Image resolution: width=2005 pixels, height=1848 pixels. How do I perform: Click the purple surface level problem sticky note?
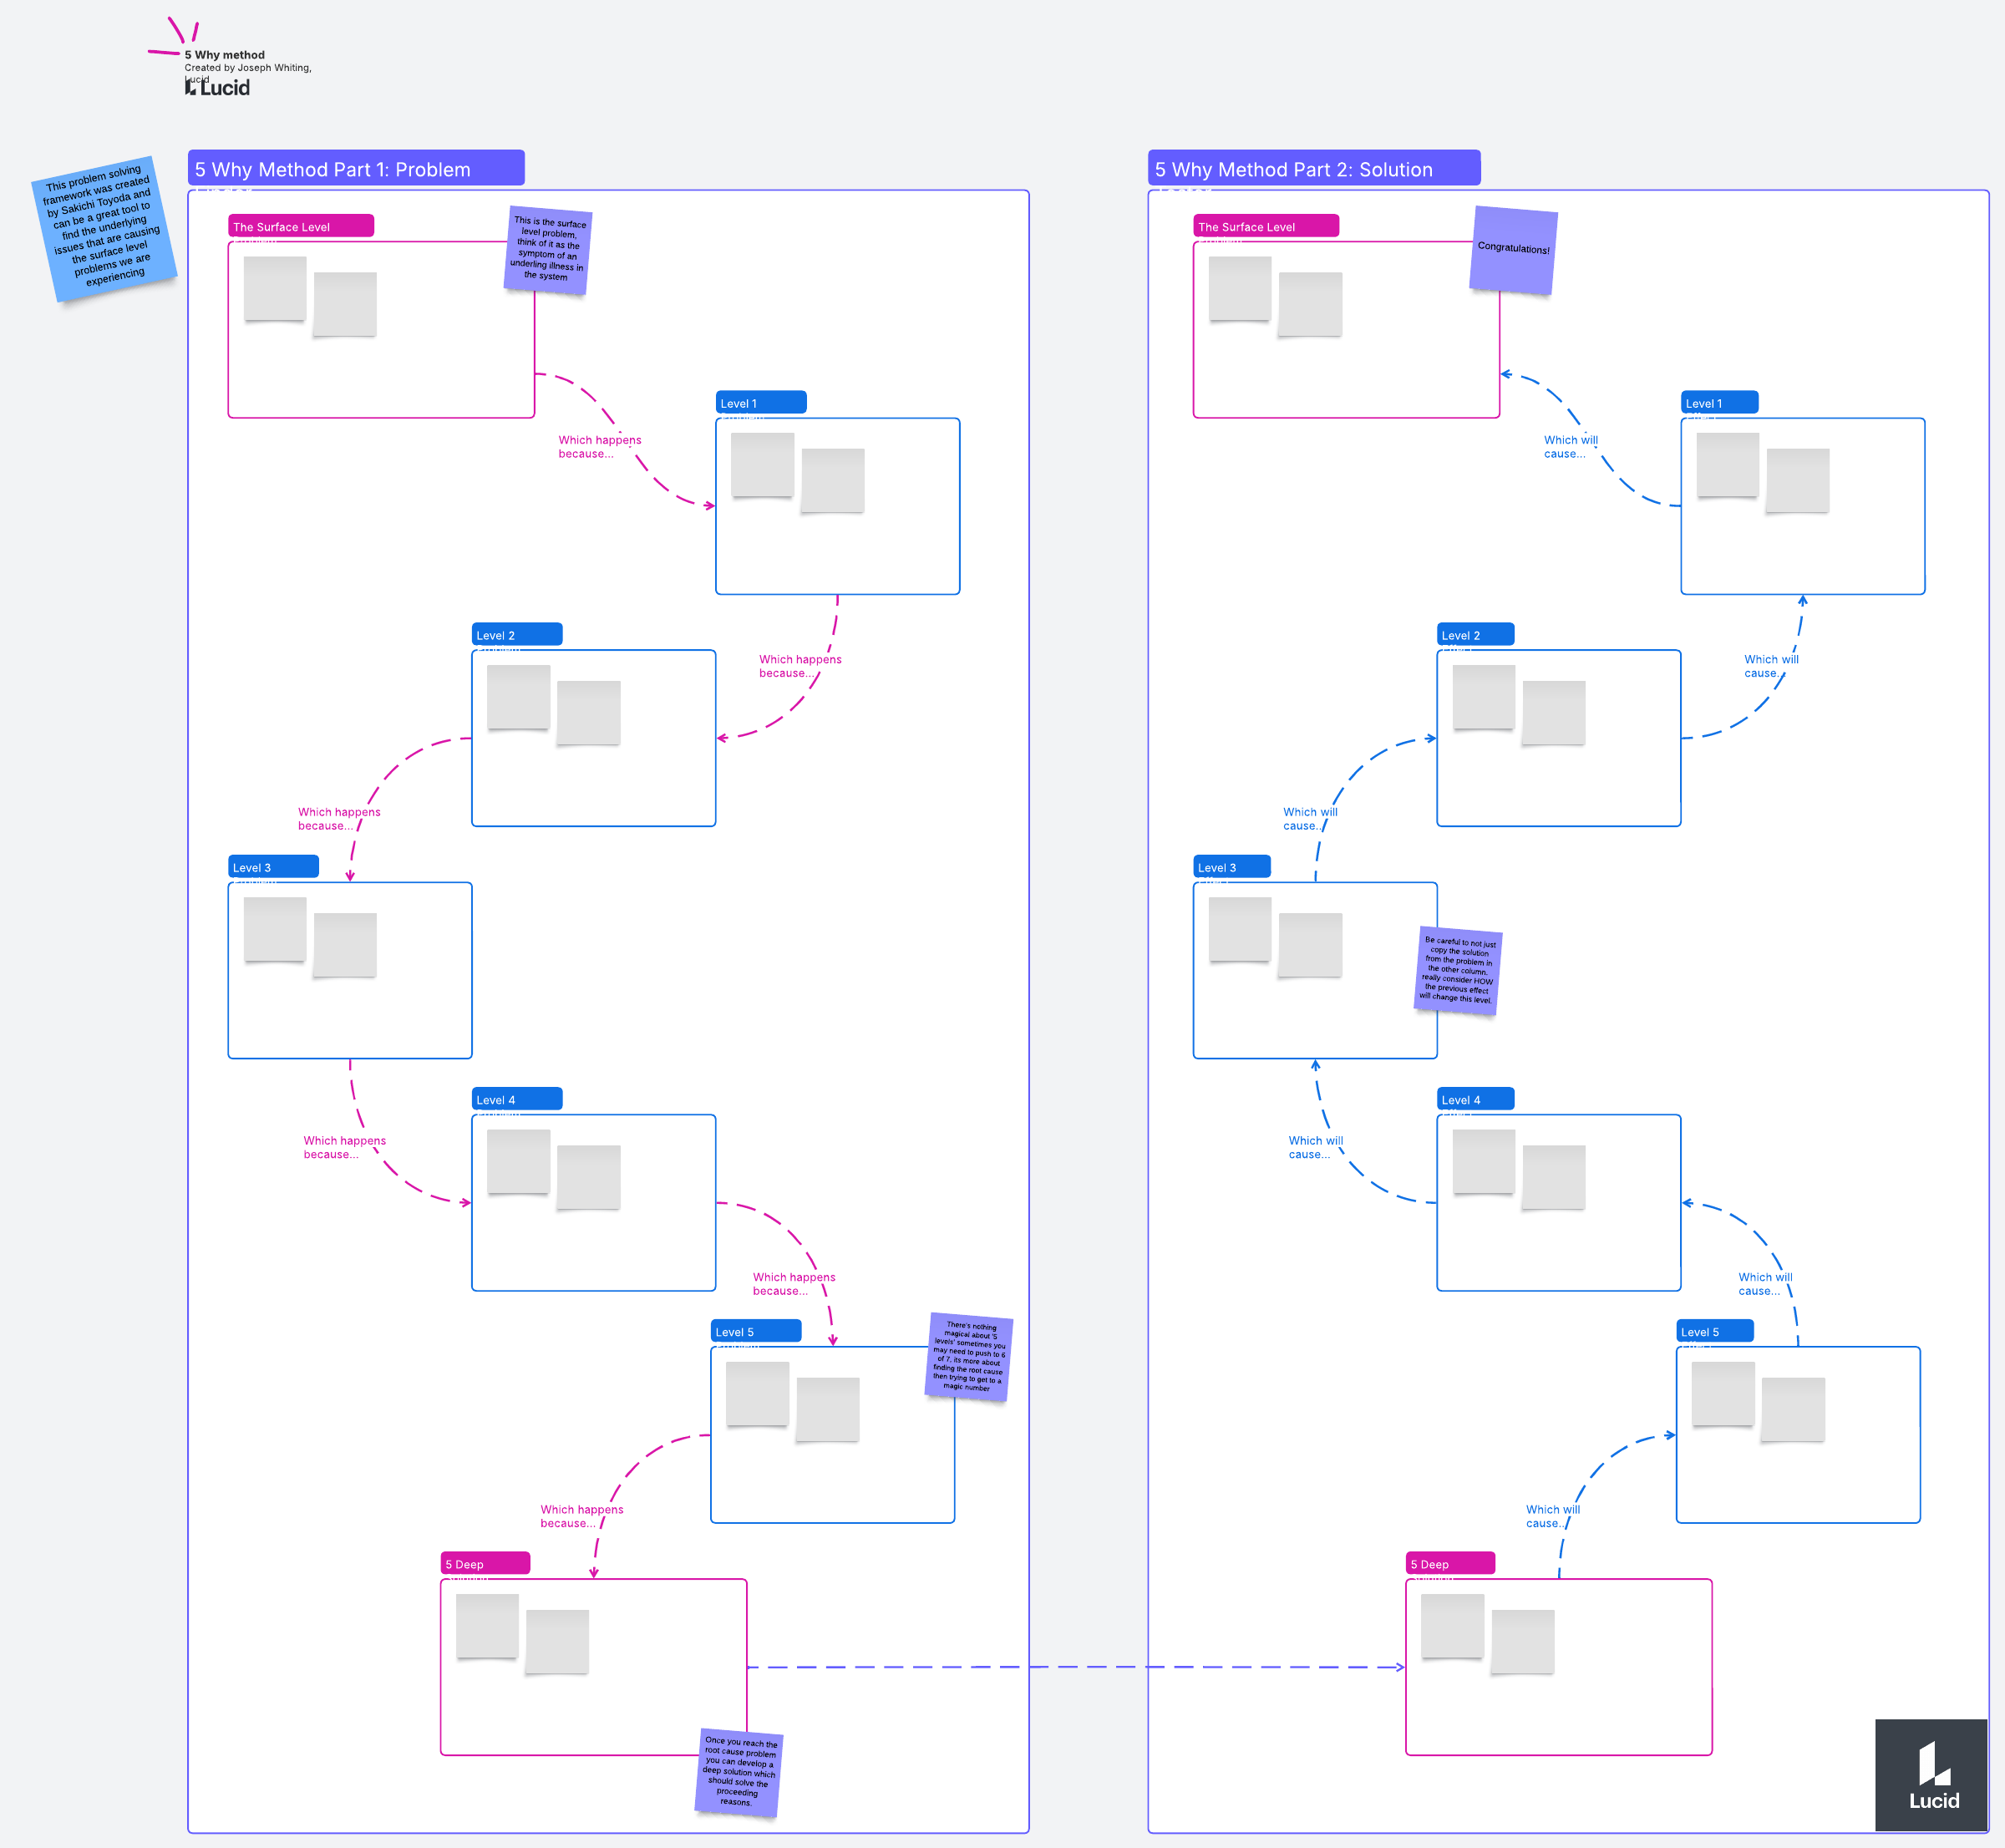pyautogui.click(x=547, y=250)
